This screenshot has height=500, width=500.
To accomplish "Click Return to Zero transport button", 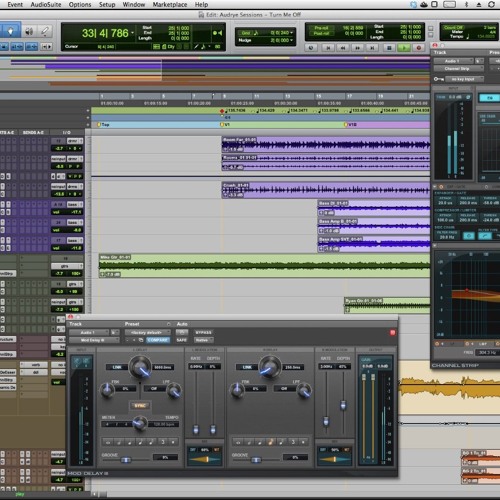I will pos(328,48).
